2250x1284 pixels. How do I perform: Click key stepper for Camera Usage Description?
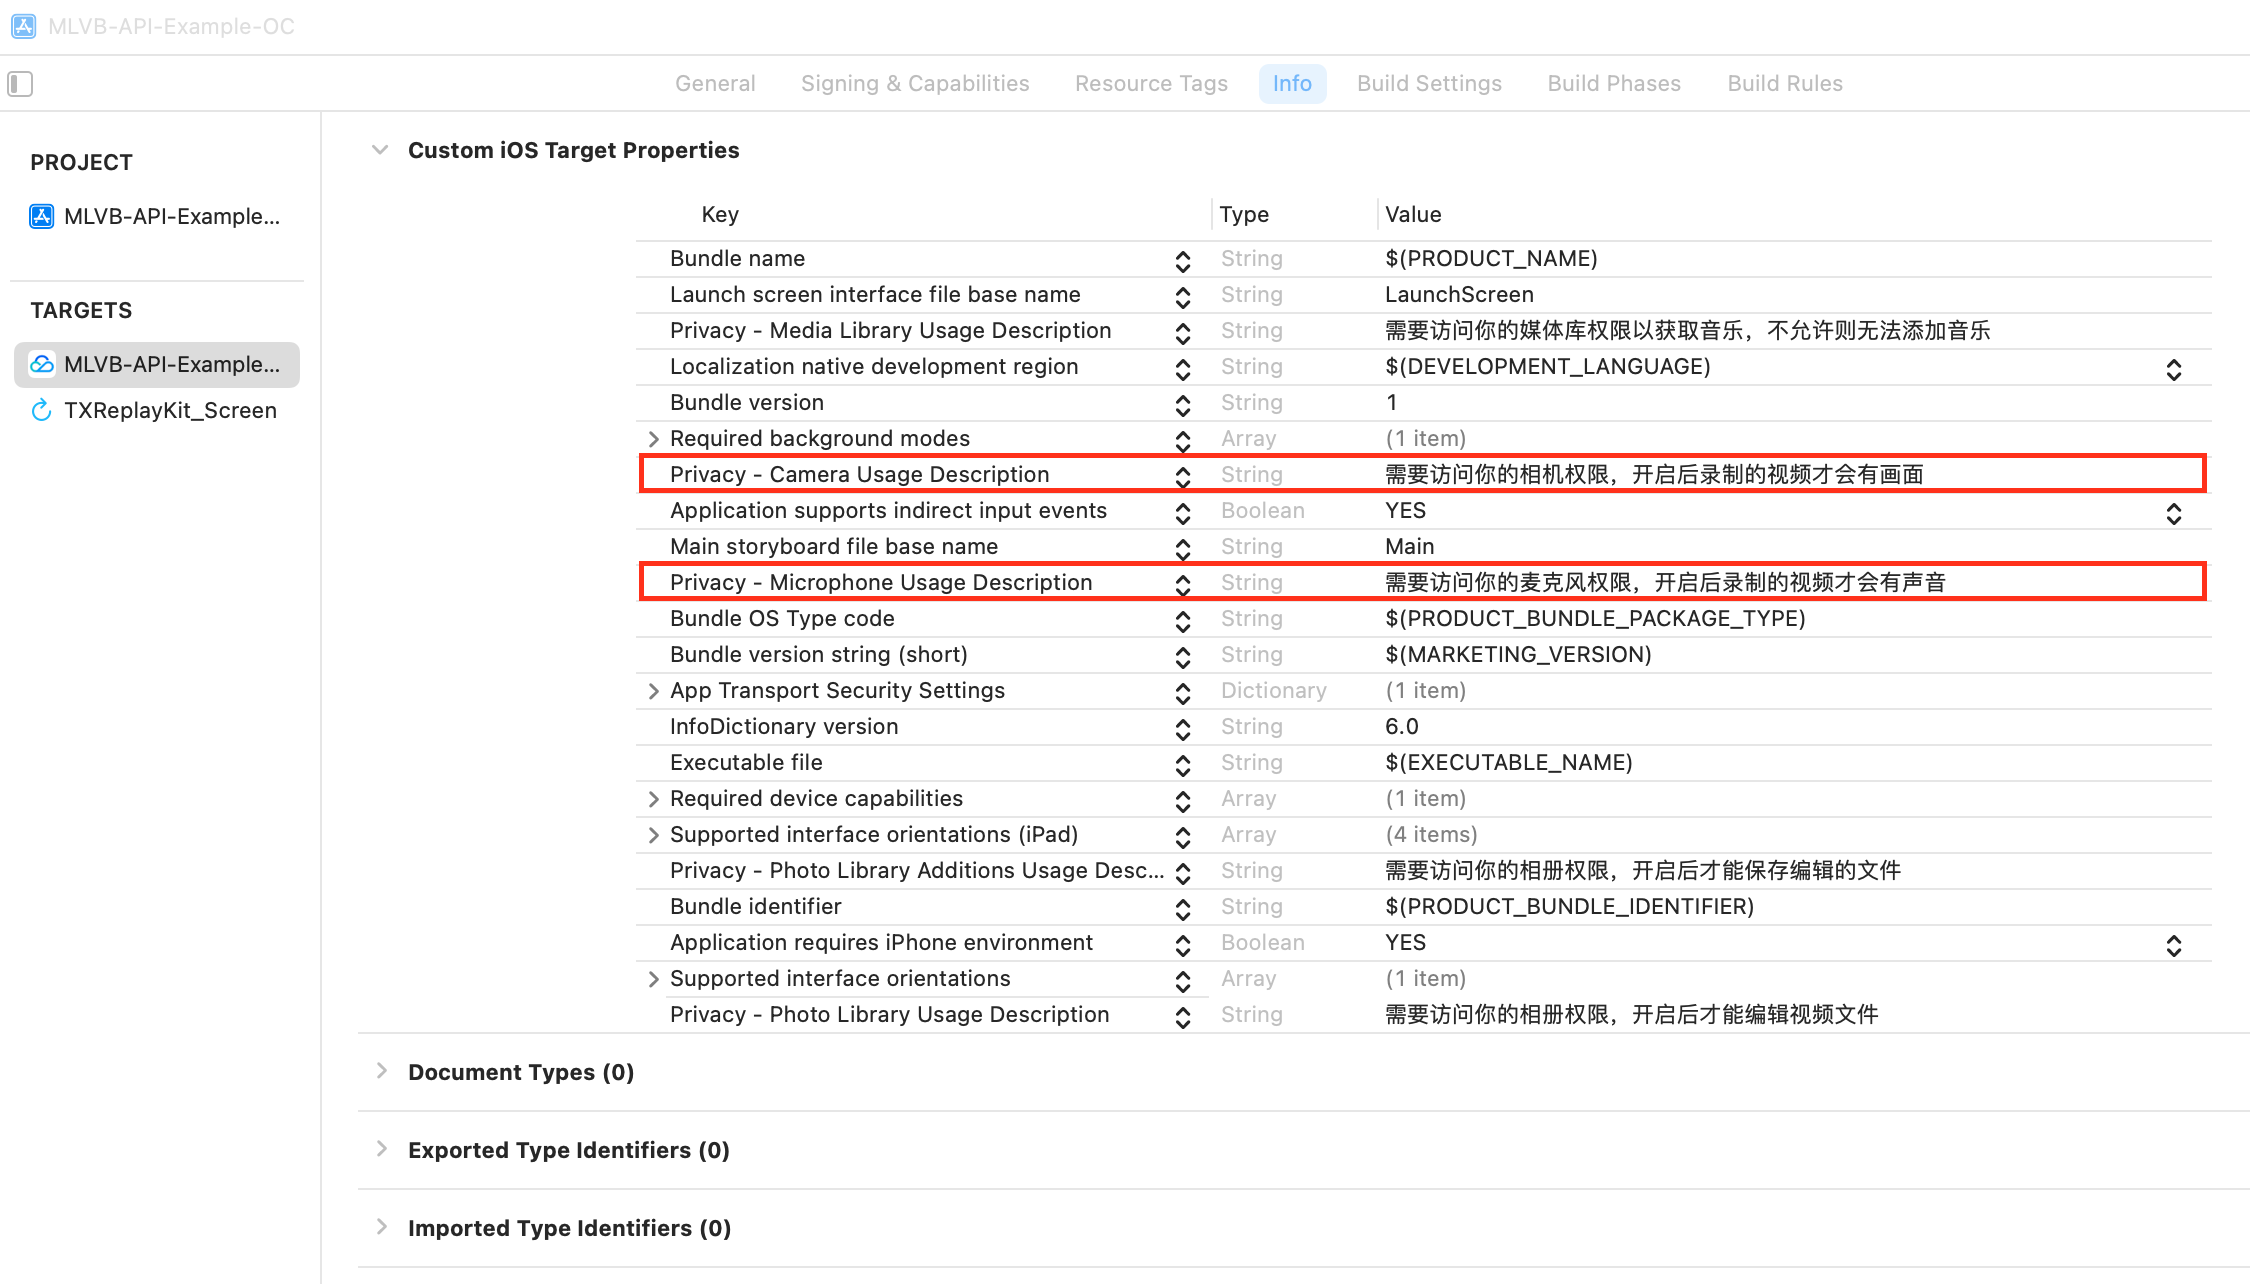pos(1183,476)
